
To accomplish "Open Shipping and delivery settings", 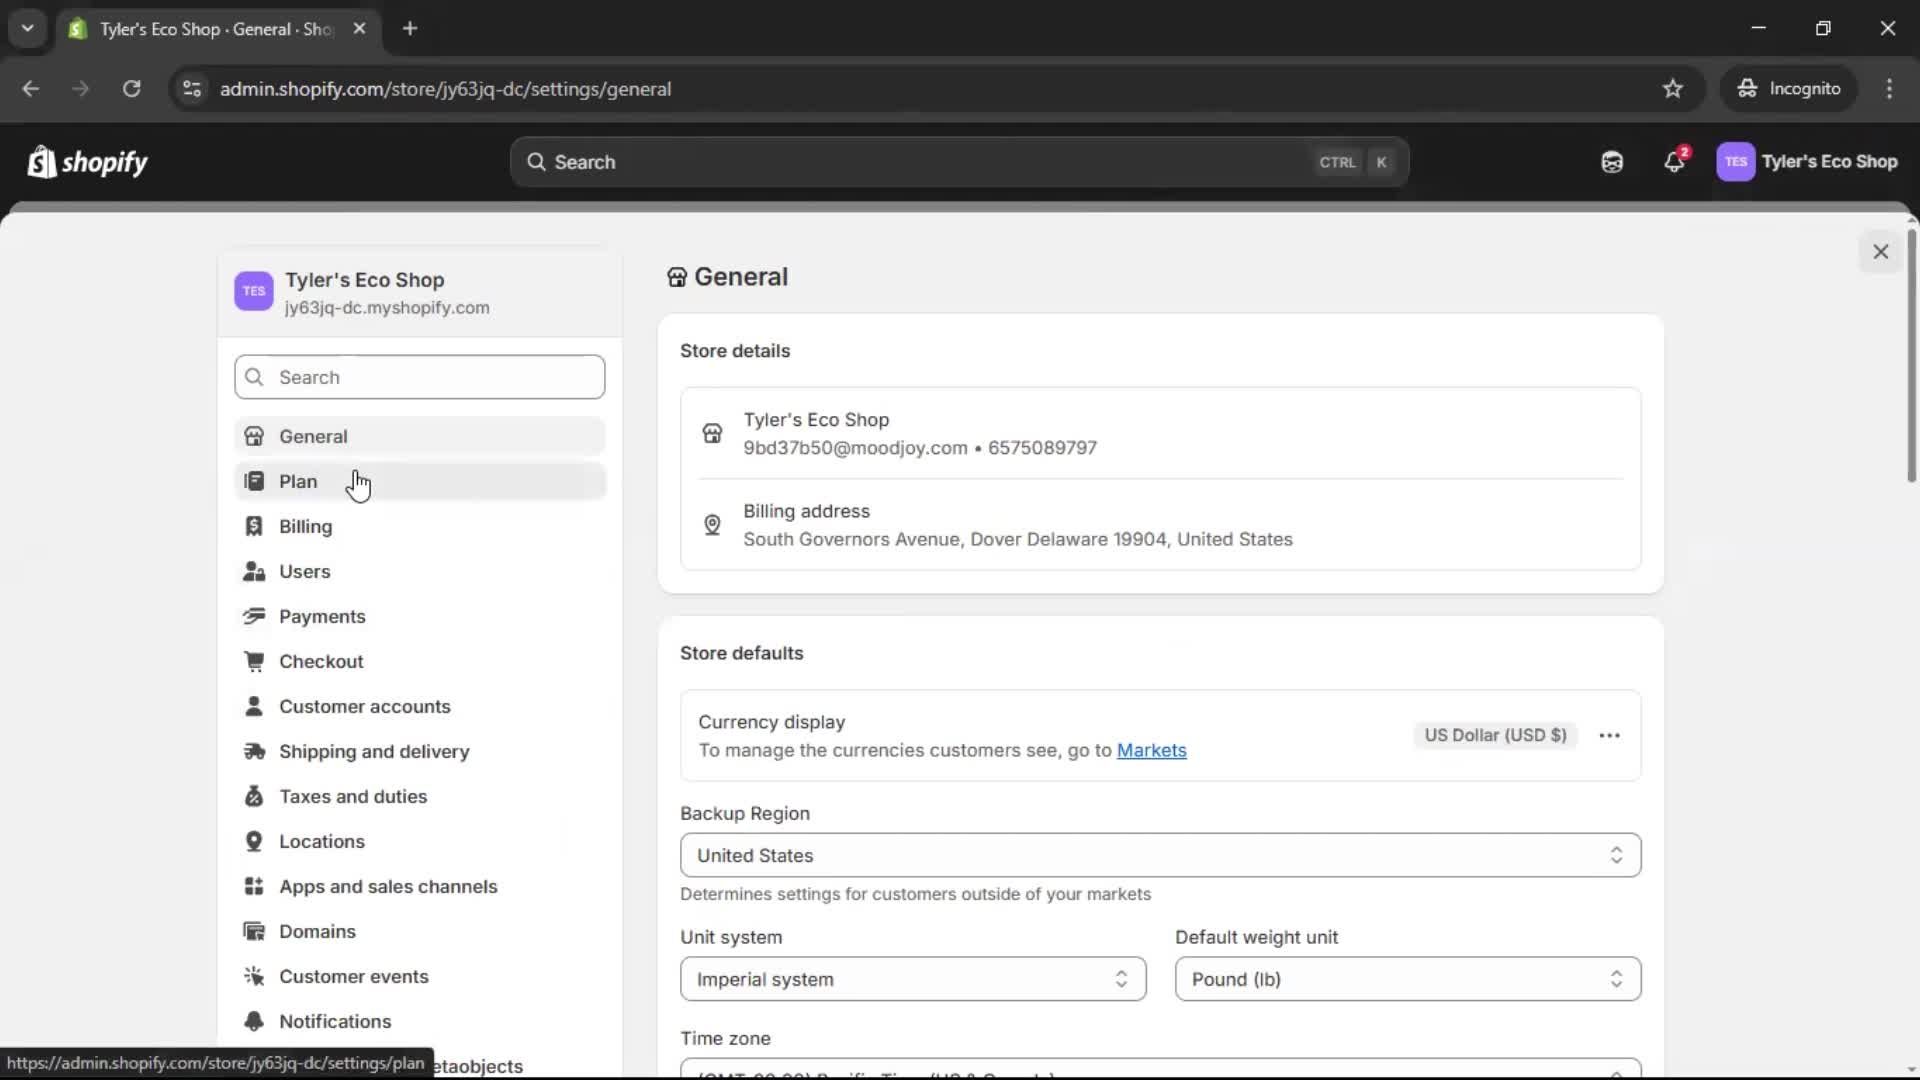I will coord(420,751).
